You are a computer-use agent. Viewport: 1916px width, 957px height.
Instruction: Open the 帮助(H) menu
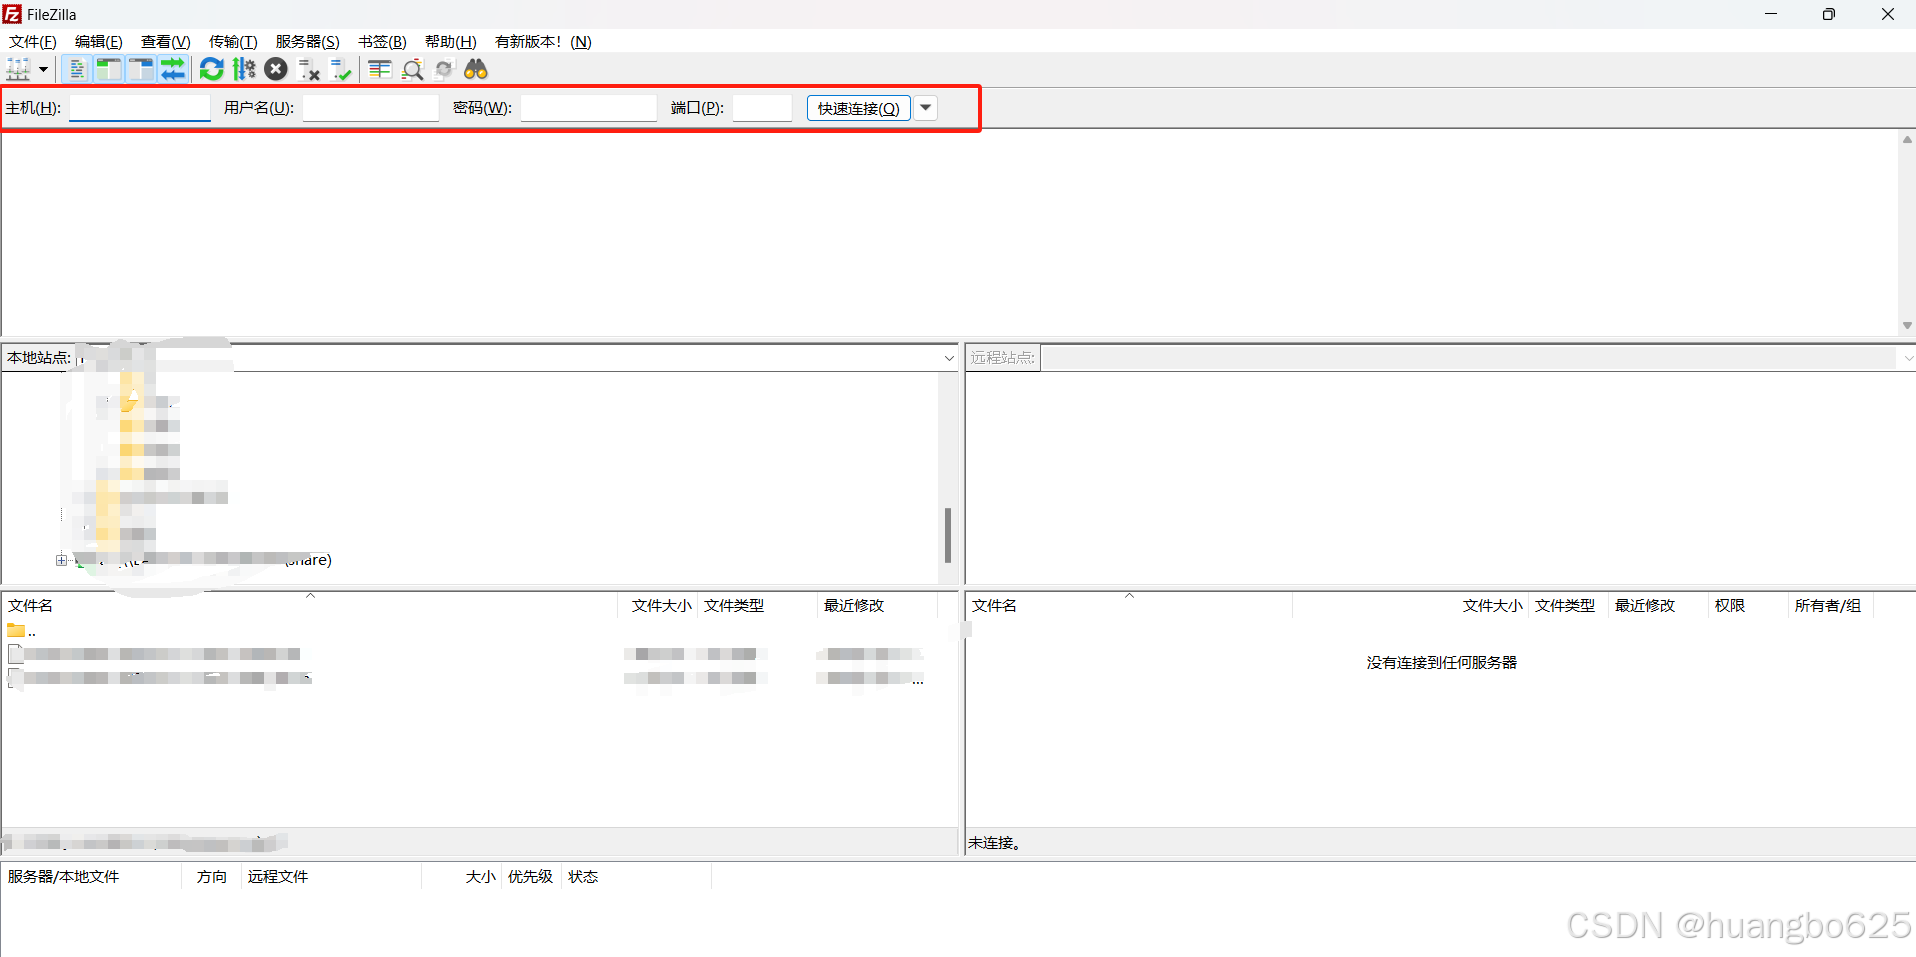[x=451, y=42]
